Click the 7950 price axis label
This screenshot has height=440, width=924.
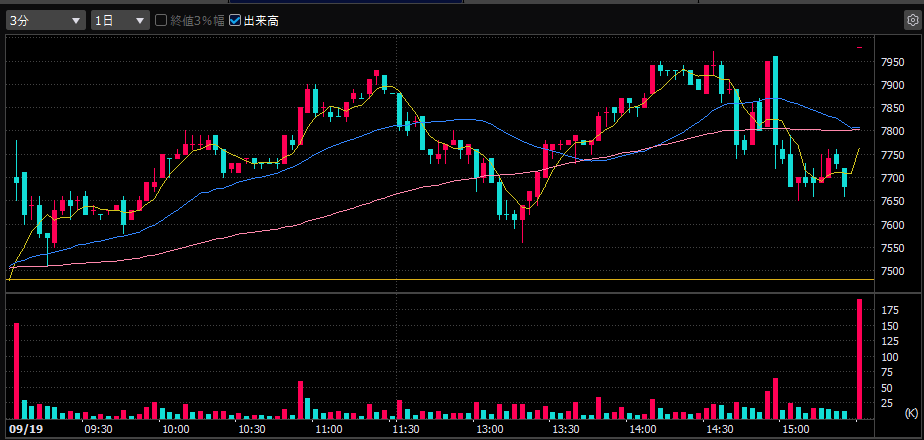pyautogui.click(x=893, y=62)
